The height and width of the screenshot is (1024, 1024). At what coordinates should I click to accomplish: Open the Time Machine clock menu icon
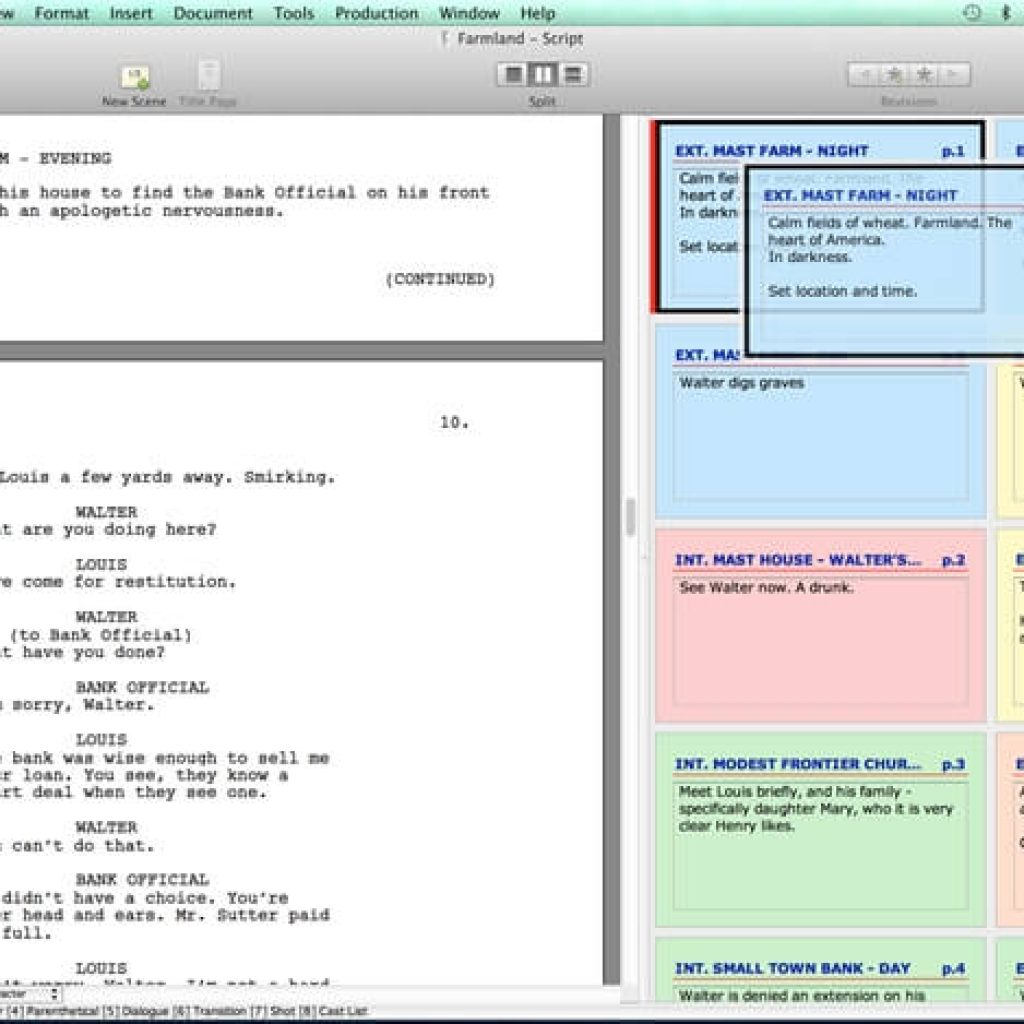tap(972, 12)
